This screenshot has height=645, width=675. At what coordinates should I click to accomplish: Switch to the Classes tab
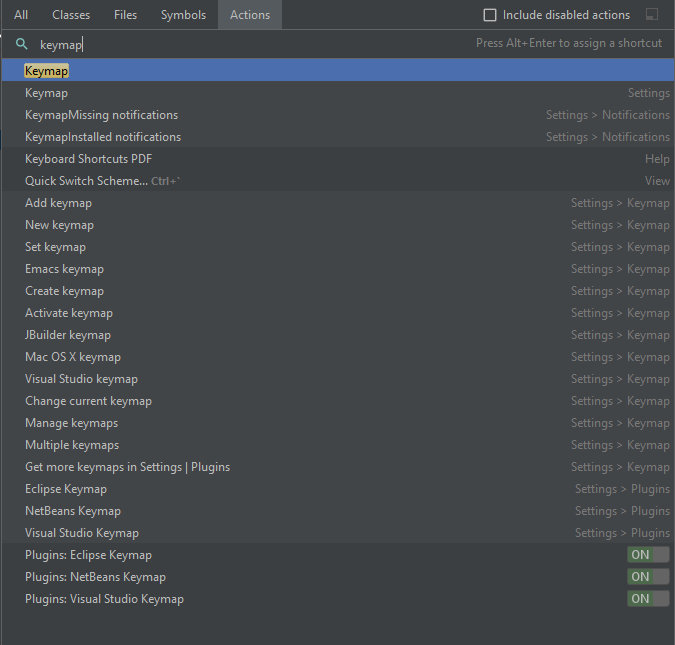click(71, 15)
